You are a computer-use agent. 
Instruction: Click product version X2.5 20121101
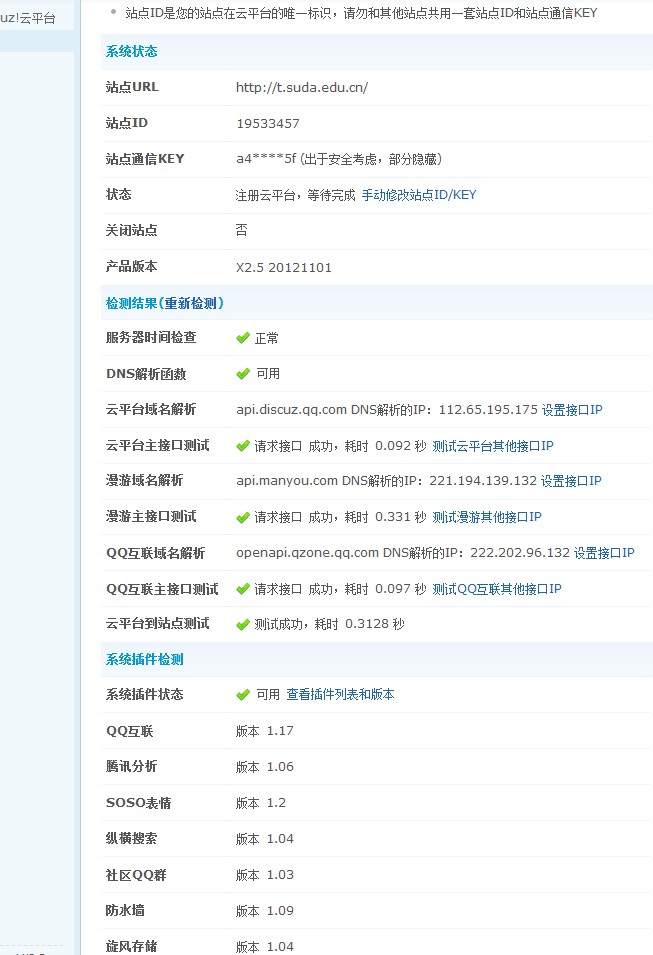(284, 267)
